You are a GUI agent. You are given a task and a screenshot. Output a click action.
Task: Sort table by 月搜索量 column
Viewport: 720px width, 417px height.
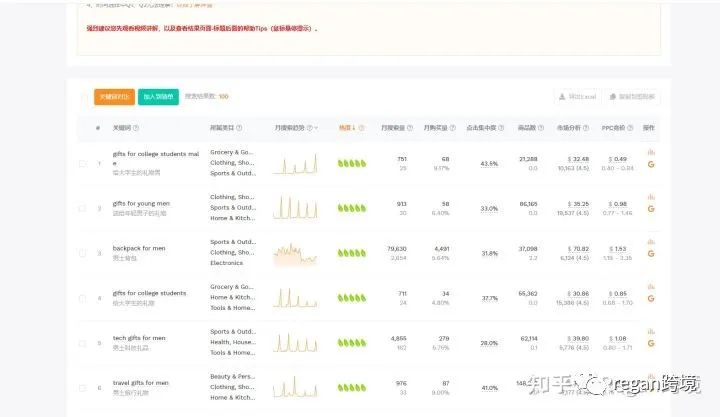coord(396,128)
